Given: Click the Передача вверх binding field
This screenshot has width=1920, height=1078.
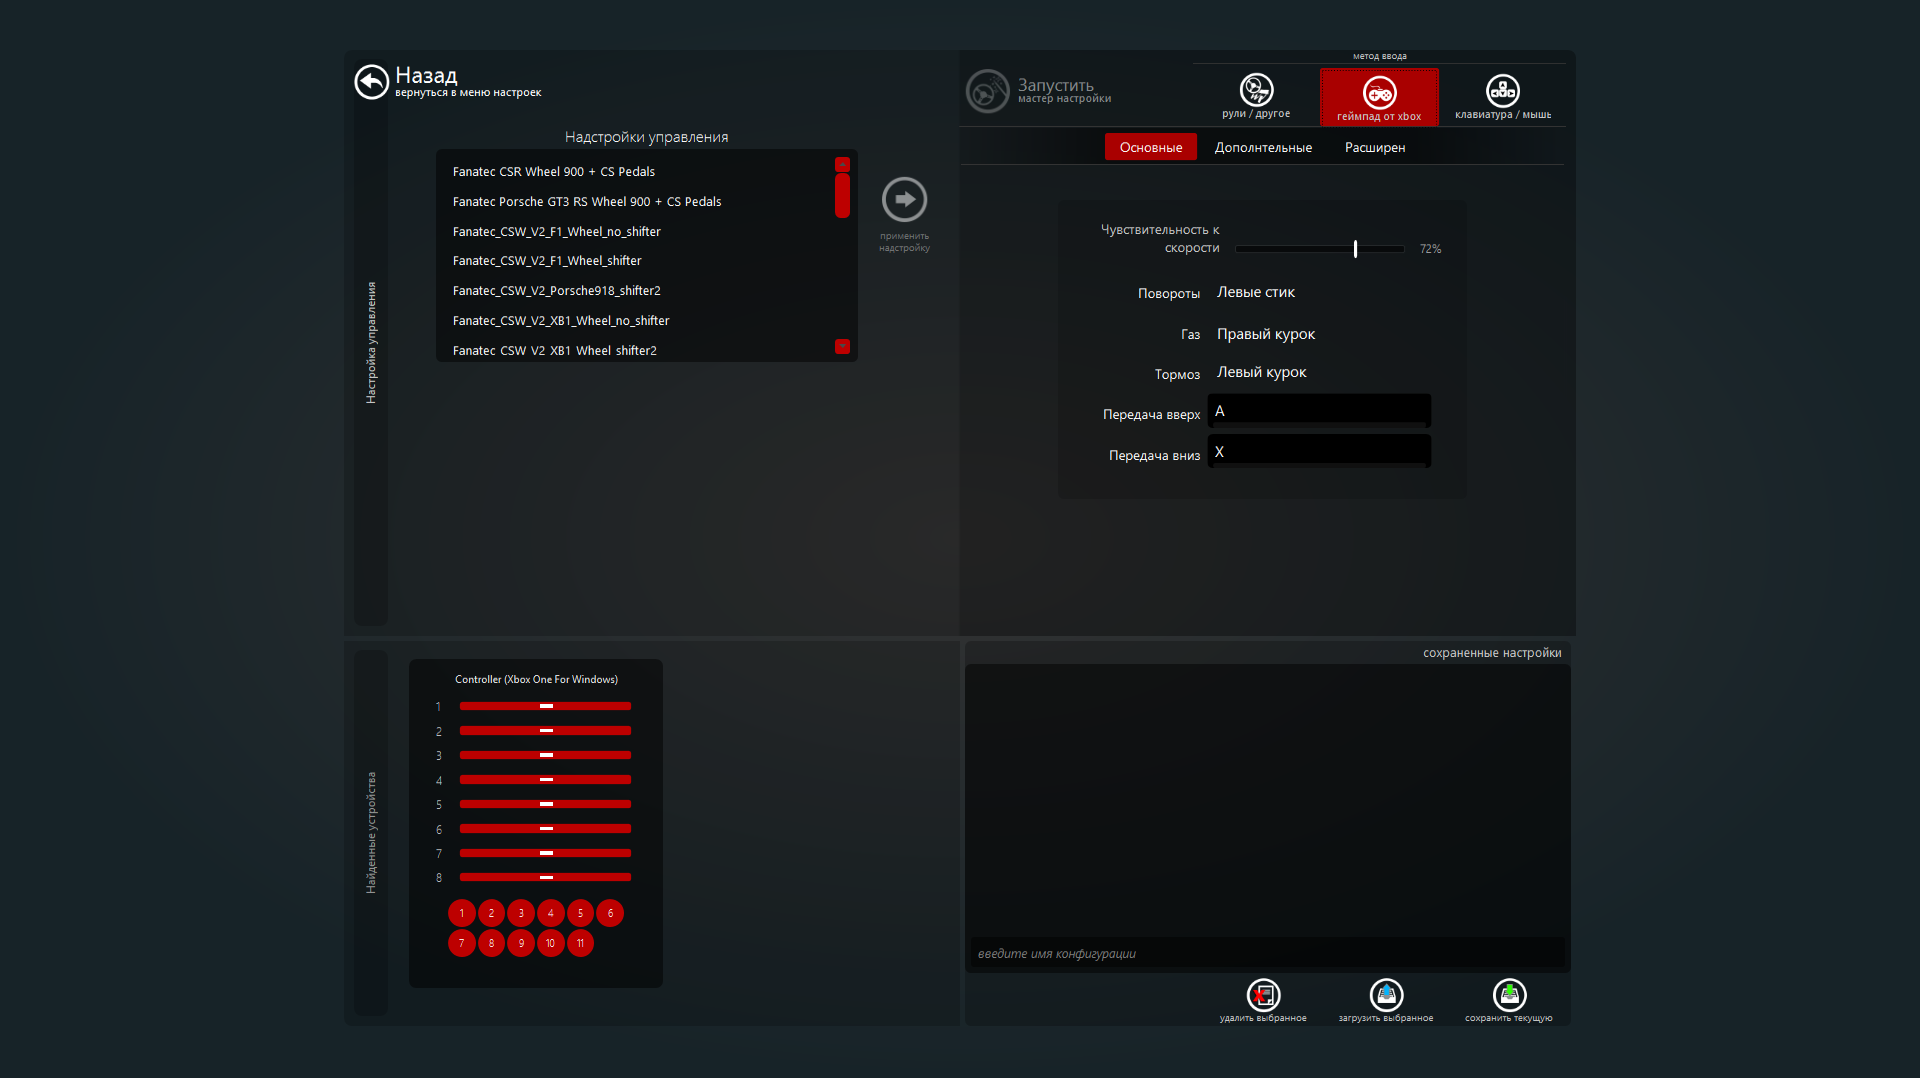Looking at the screenshot, I should (1319, 411).
